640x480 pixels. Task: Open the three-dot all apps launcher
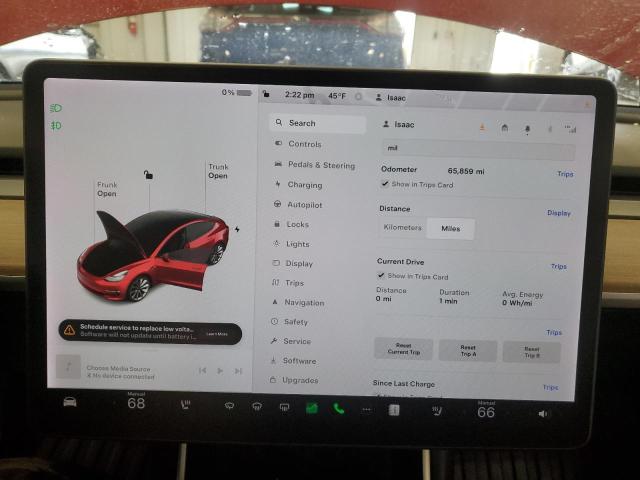click(367, 409)
